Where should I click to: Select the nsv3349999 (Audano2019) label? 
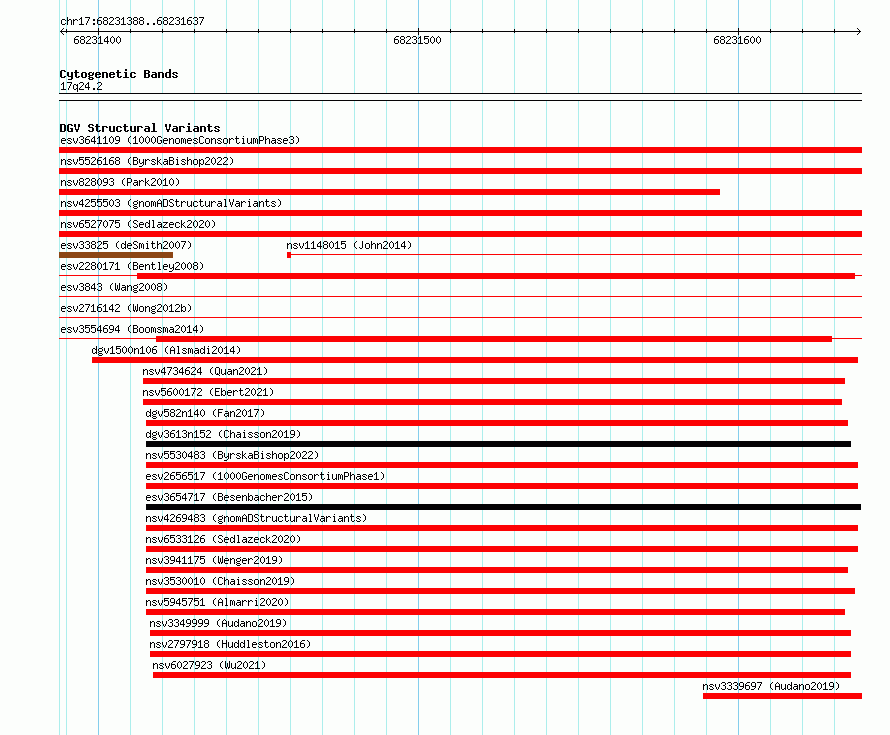tap(218, 623)
